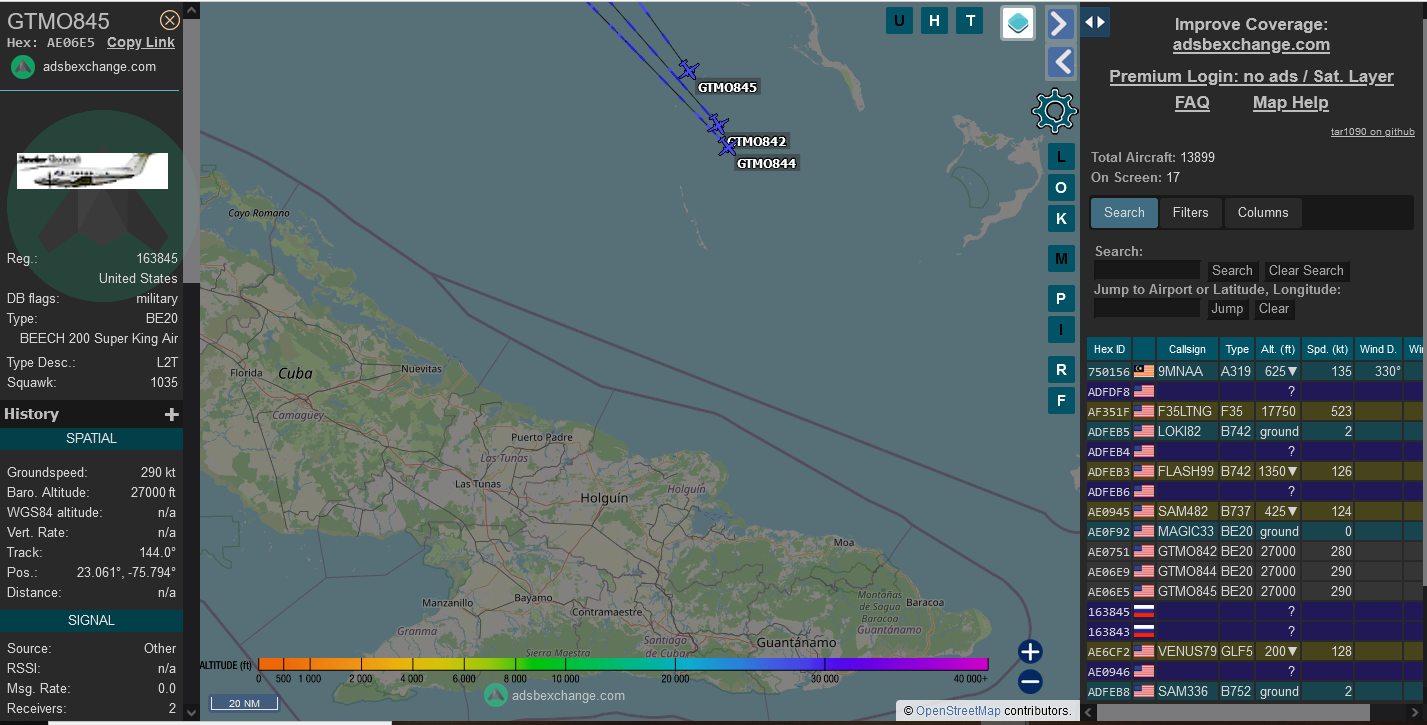Viewport: 1427px width, 725px height.
Task: Click the Copy Link link
Action: (141, 42)
